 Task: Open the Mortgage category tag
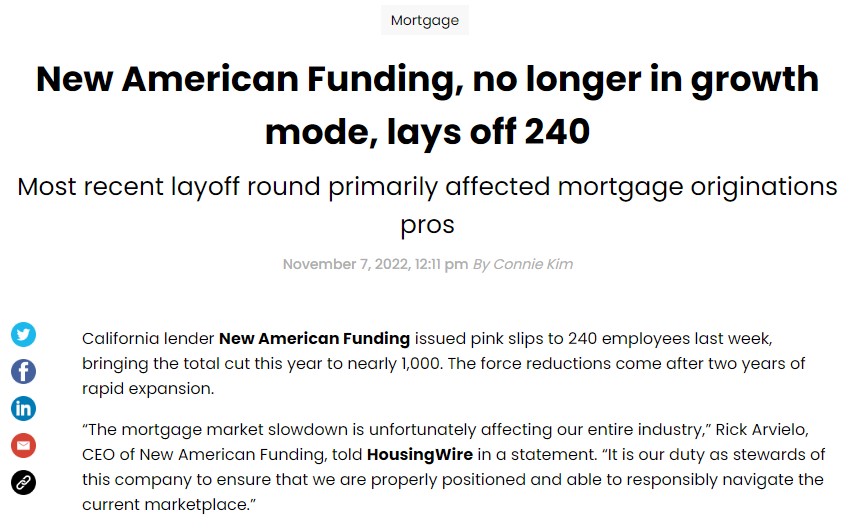(425, 20)
